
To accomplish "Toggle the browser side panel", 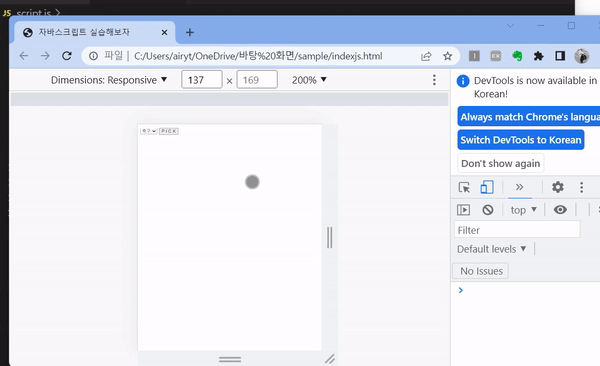I will pyautogui.click(x=560, y=56).
